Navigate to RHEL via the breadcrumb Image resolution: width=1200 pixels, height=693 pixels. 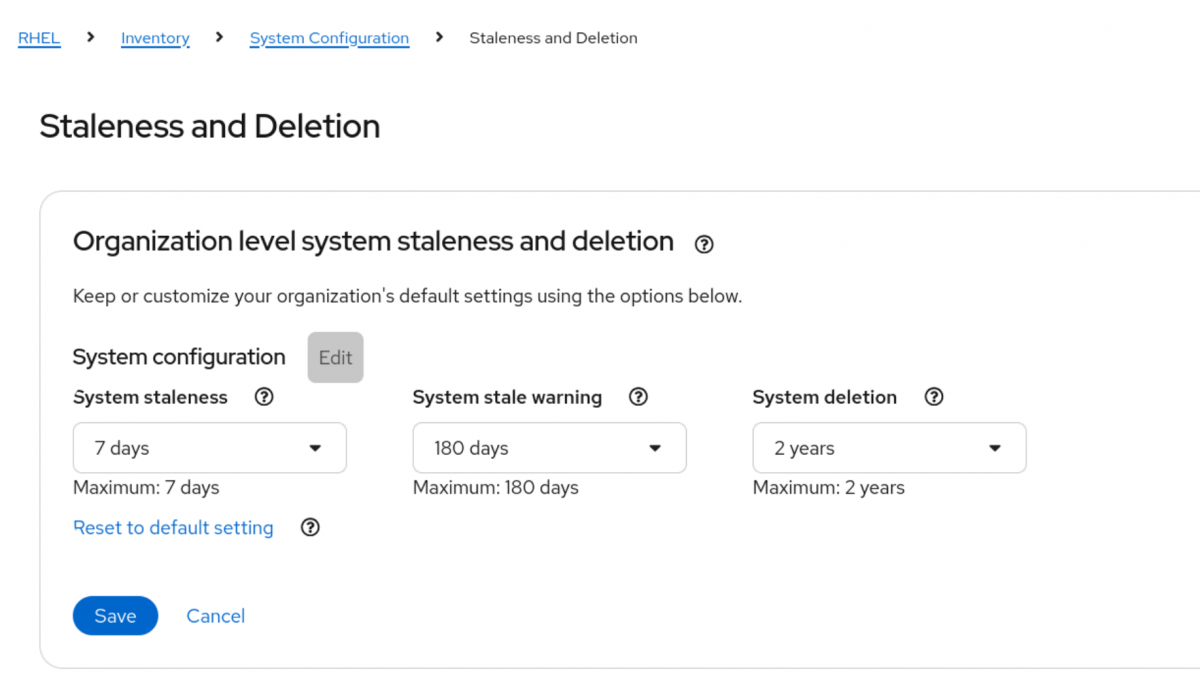pyautogui.click(x=39, y=37)
